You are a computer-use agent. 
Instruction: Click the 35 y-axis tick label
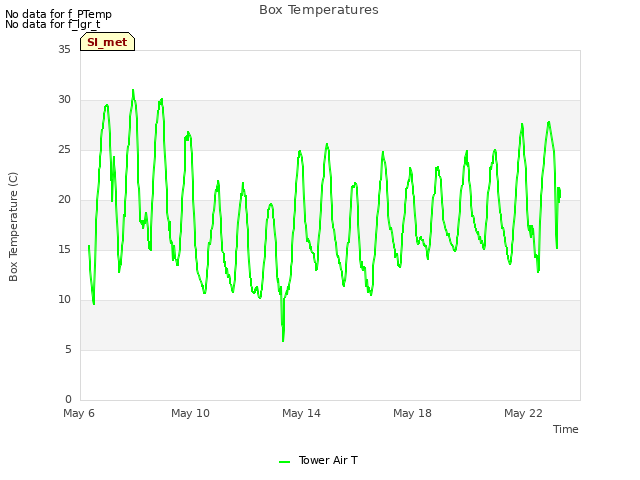[x=64, y=49]
